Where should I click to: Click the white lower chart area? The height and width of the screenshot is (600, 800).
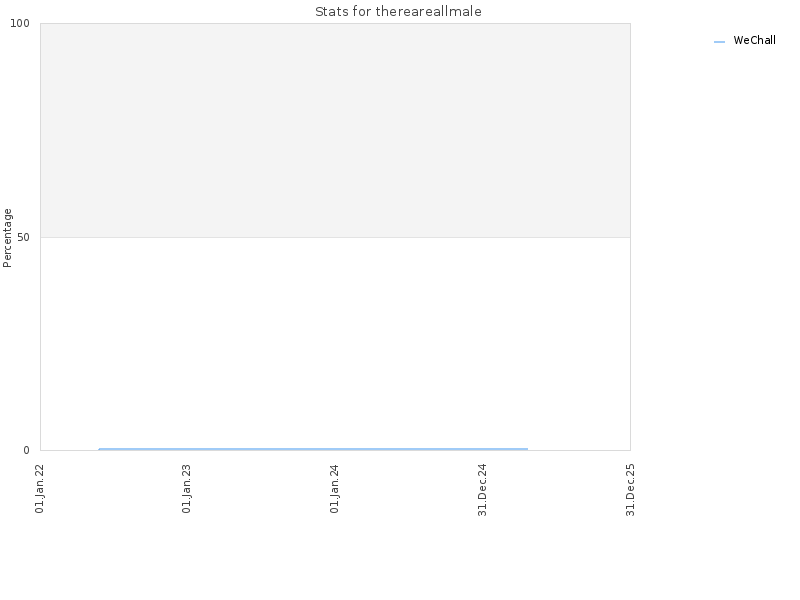point(335,342)
